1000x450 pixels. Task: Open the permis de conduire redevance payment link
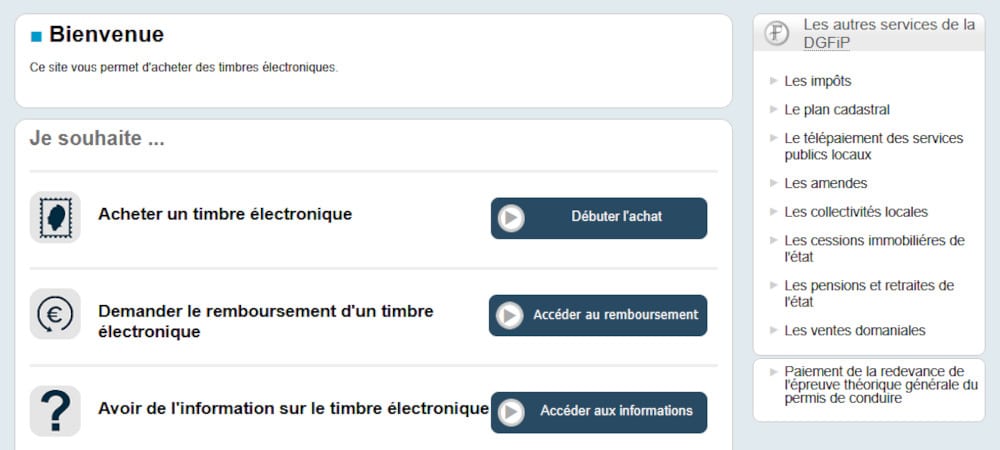coord(880,384)
